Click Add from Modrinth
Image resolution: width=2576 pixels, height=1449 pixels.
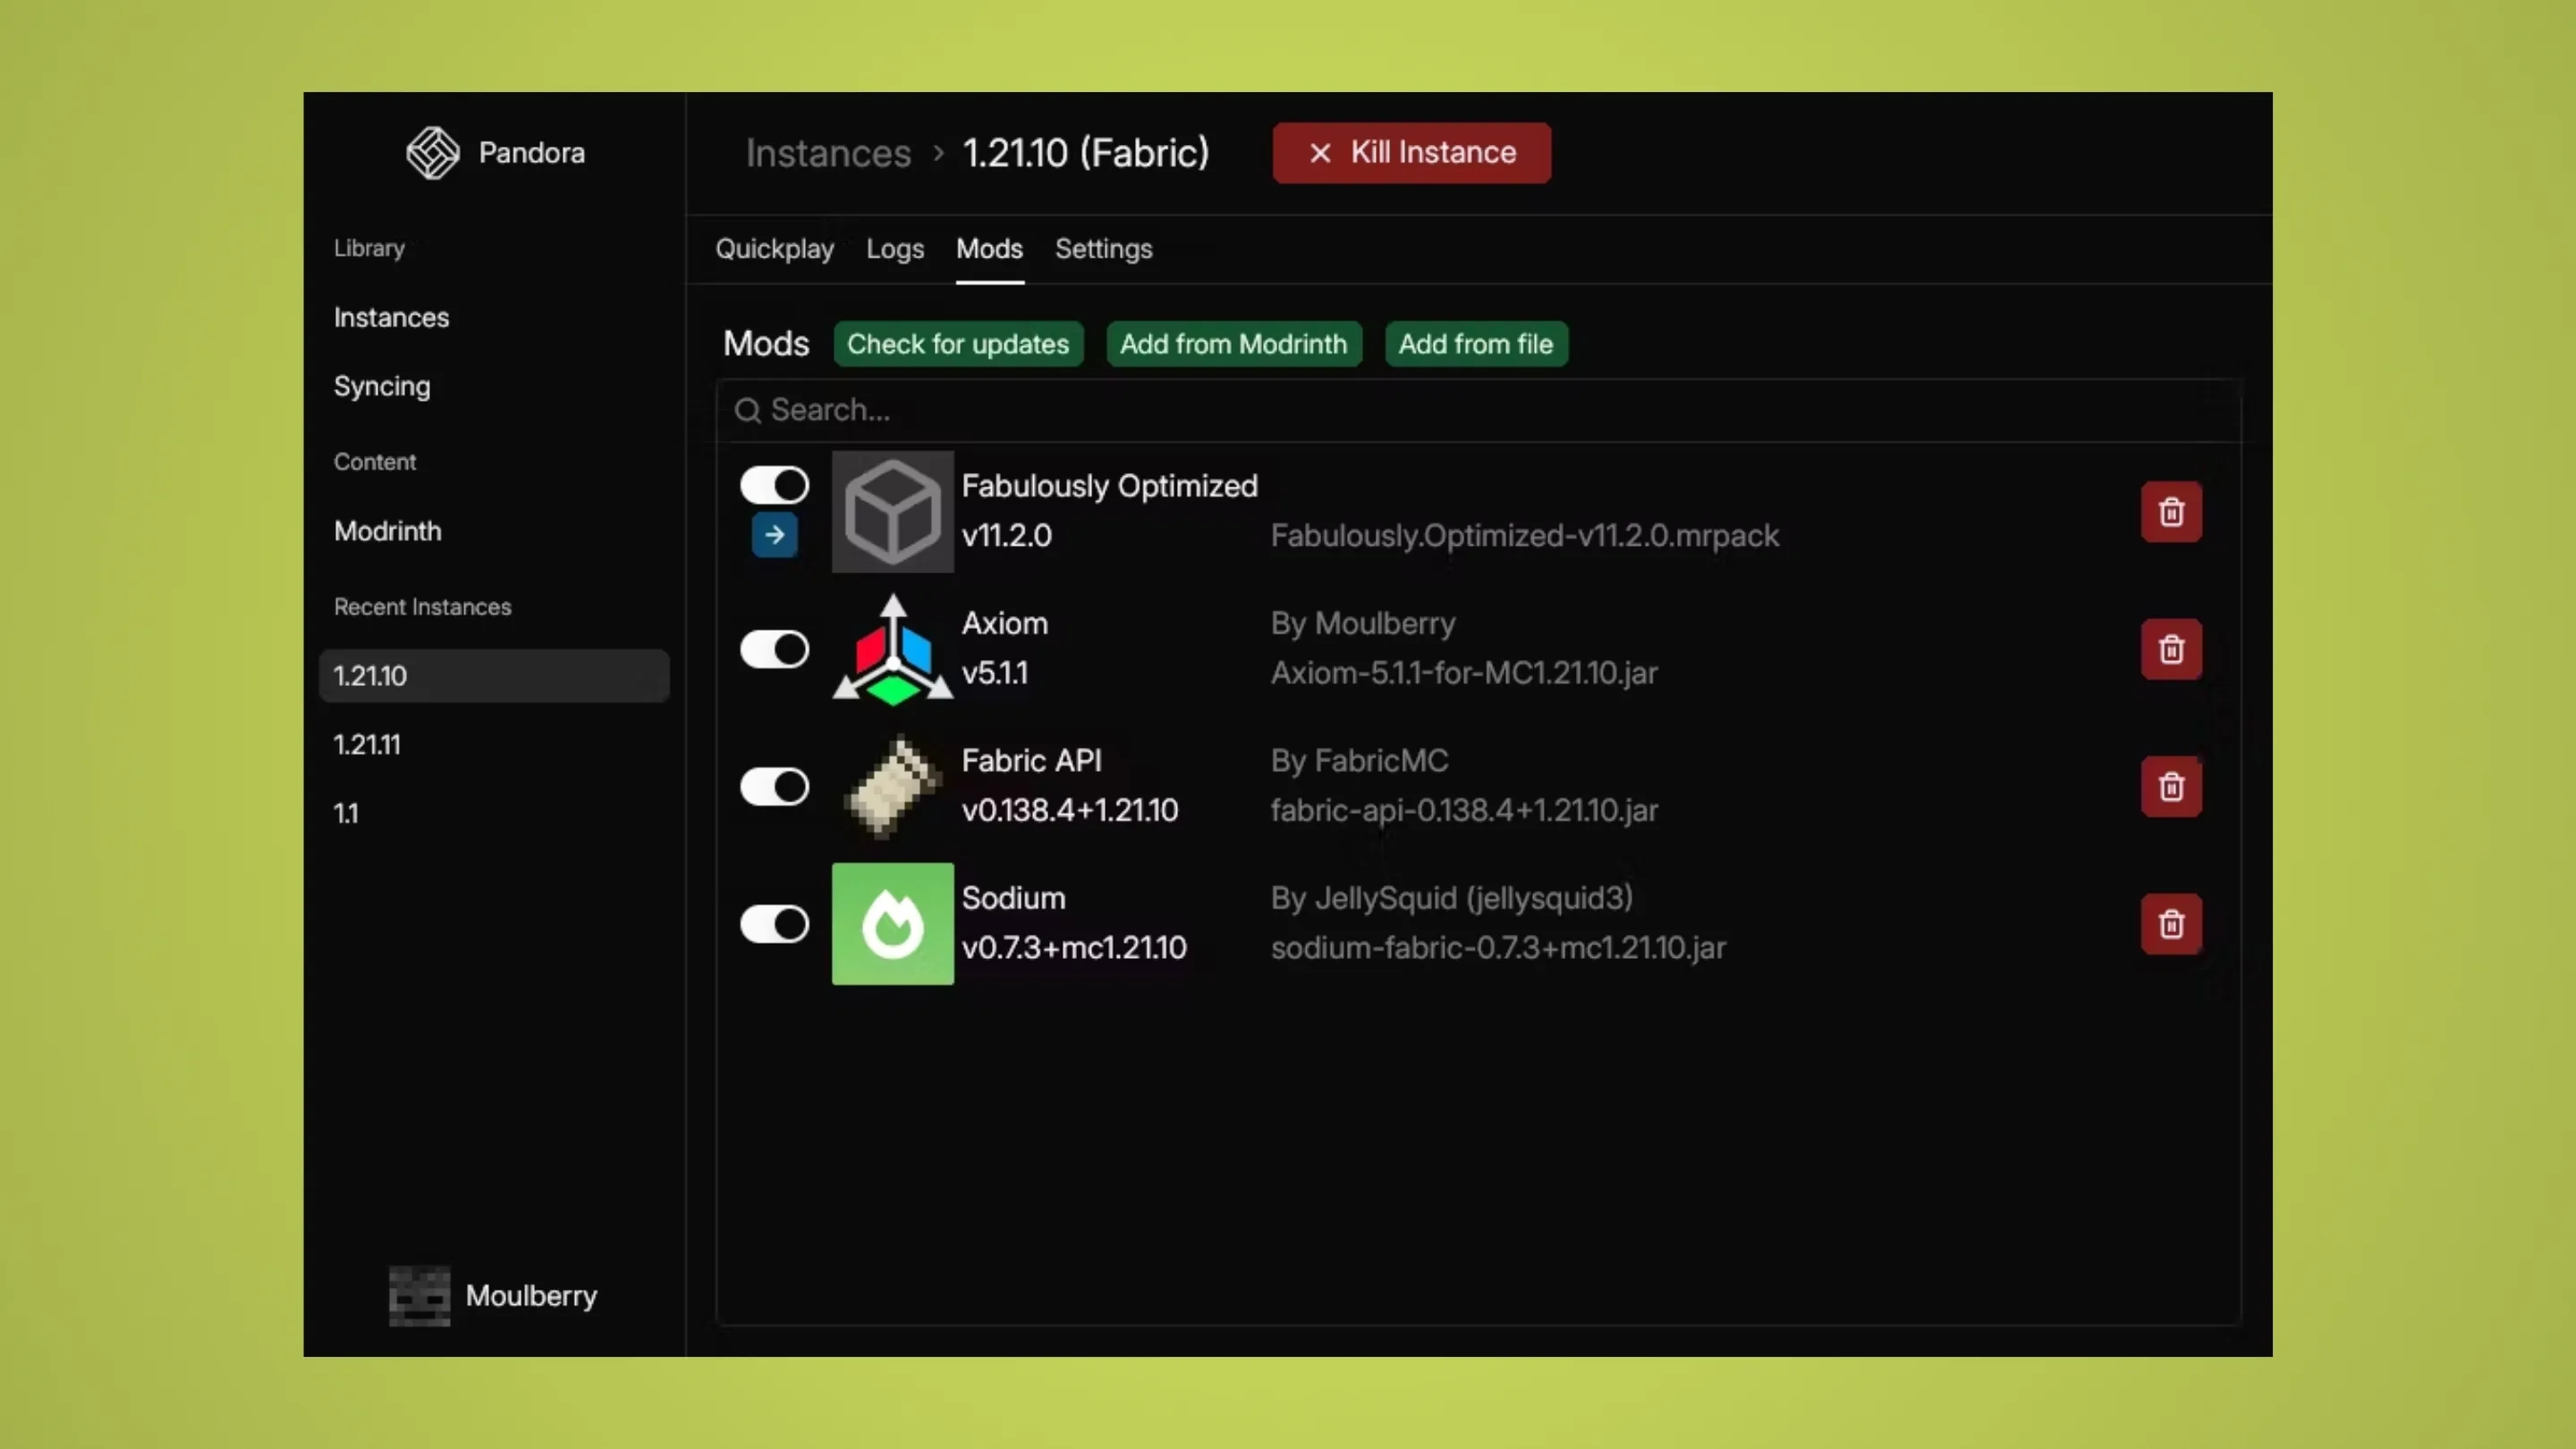1233,344
